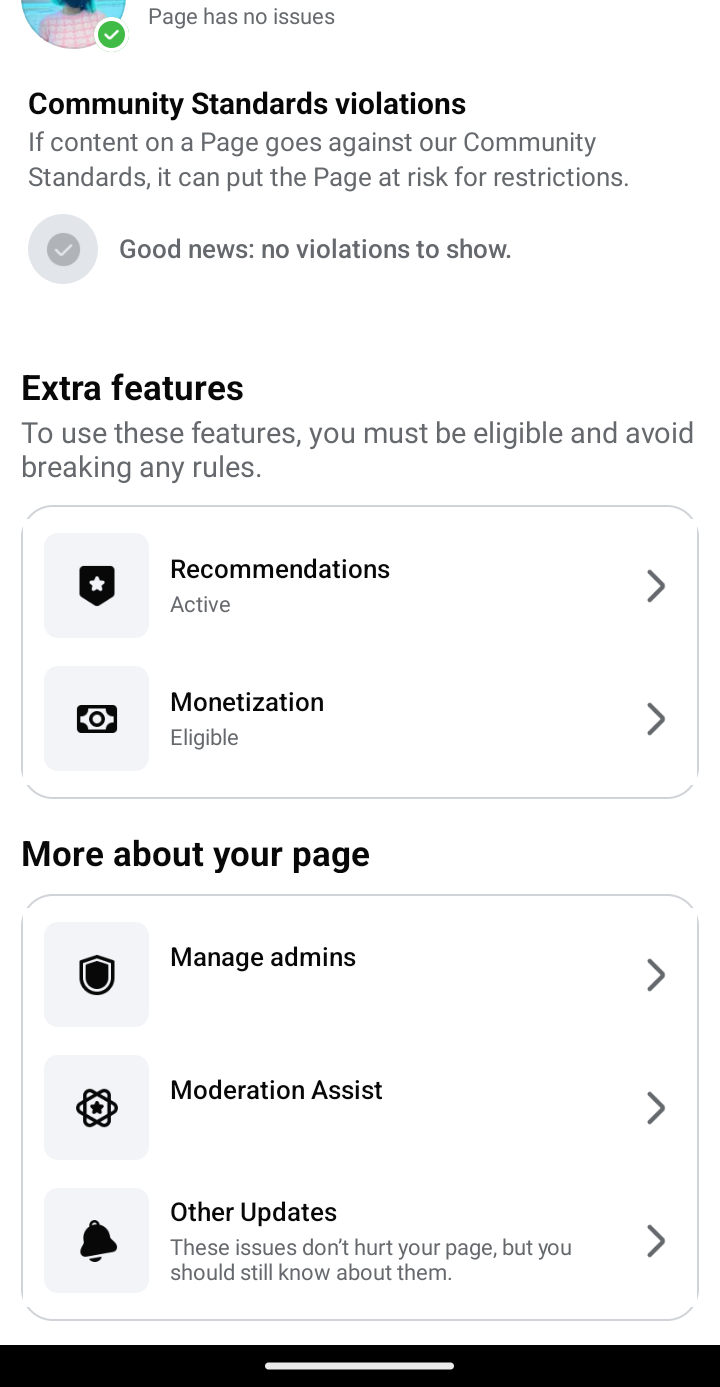Open Manage admins via its chevron arrow
720x1387 pixels.
click(x=656, y=975)
